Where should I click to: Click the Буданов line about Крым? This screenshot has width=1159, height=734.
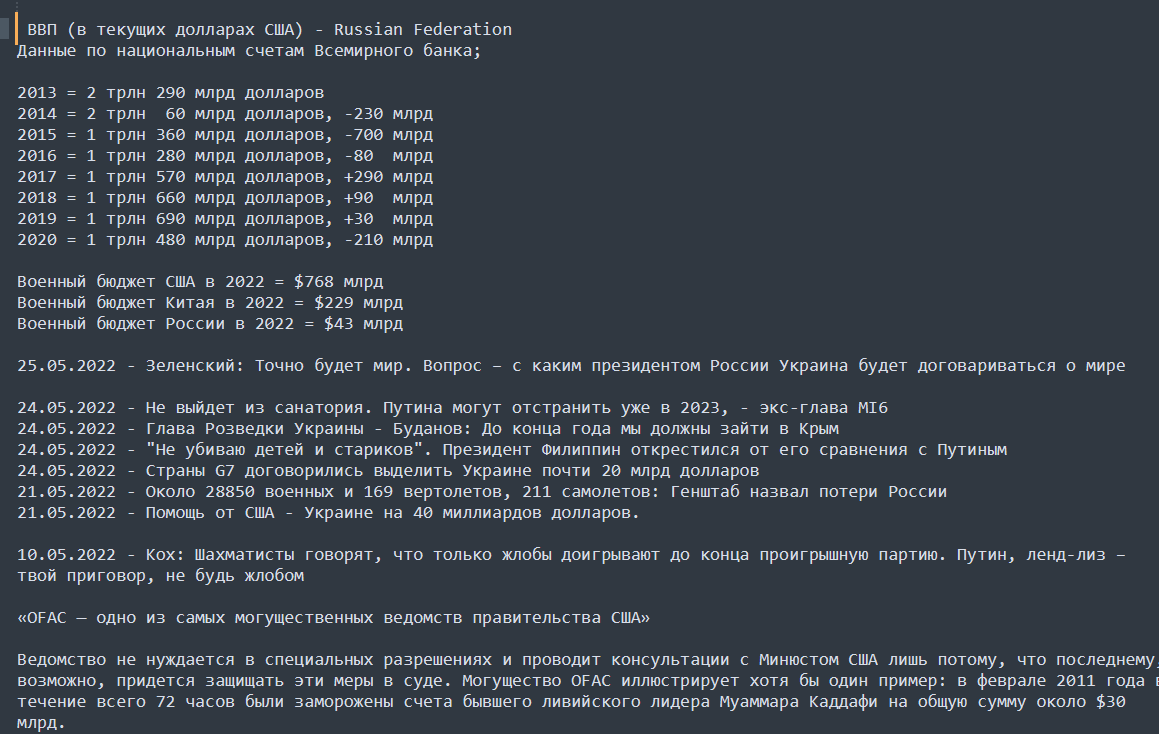(428, 429)
